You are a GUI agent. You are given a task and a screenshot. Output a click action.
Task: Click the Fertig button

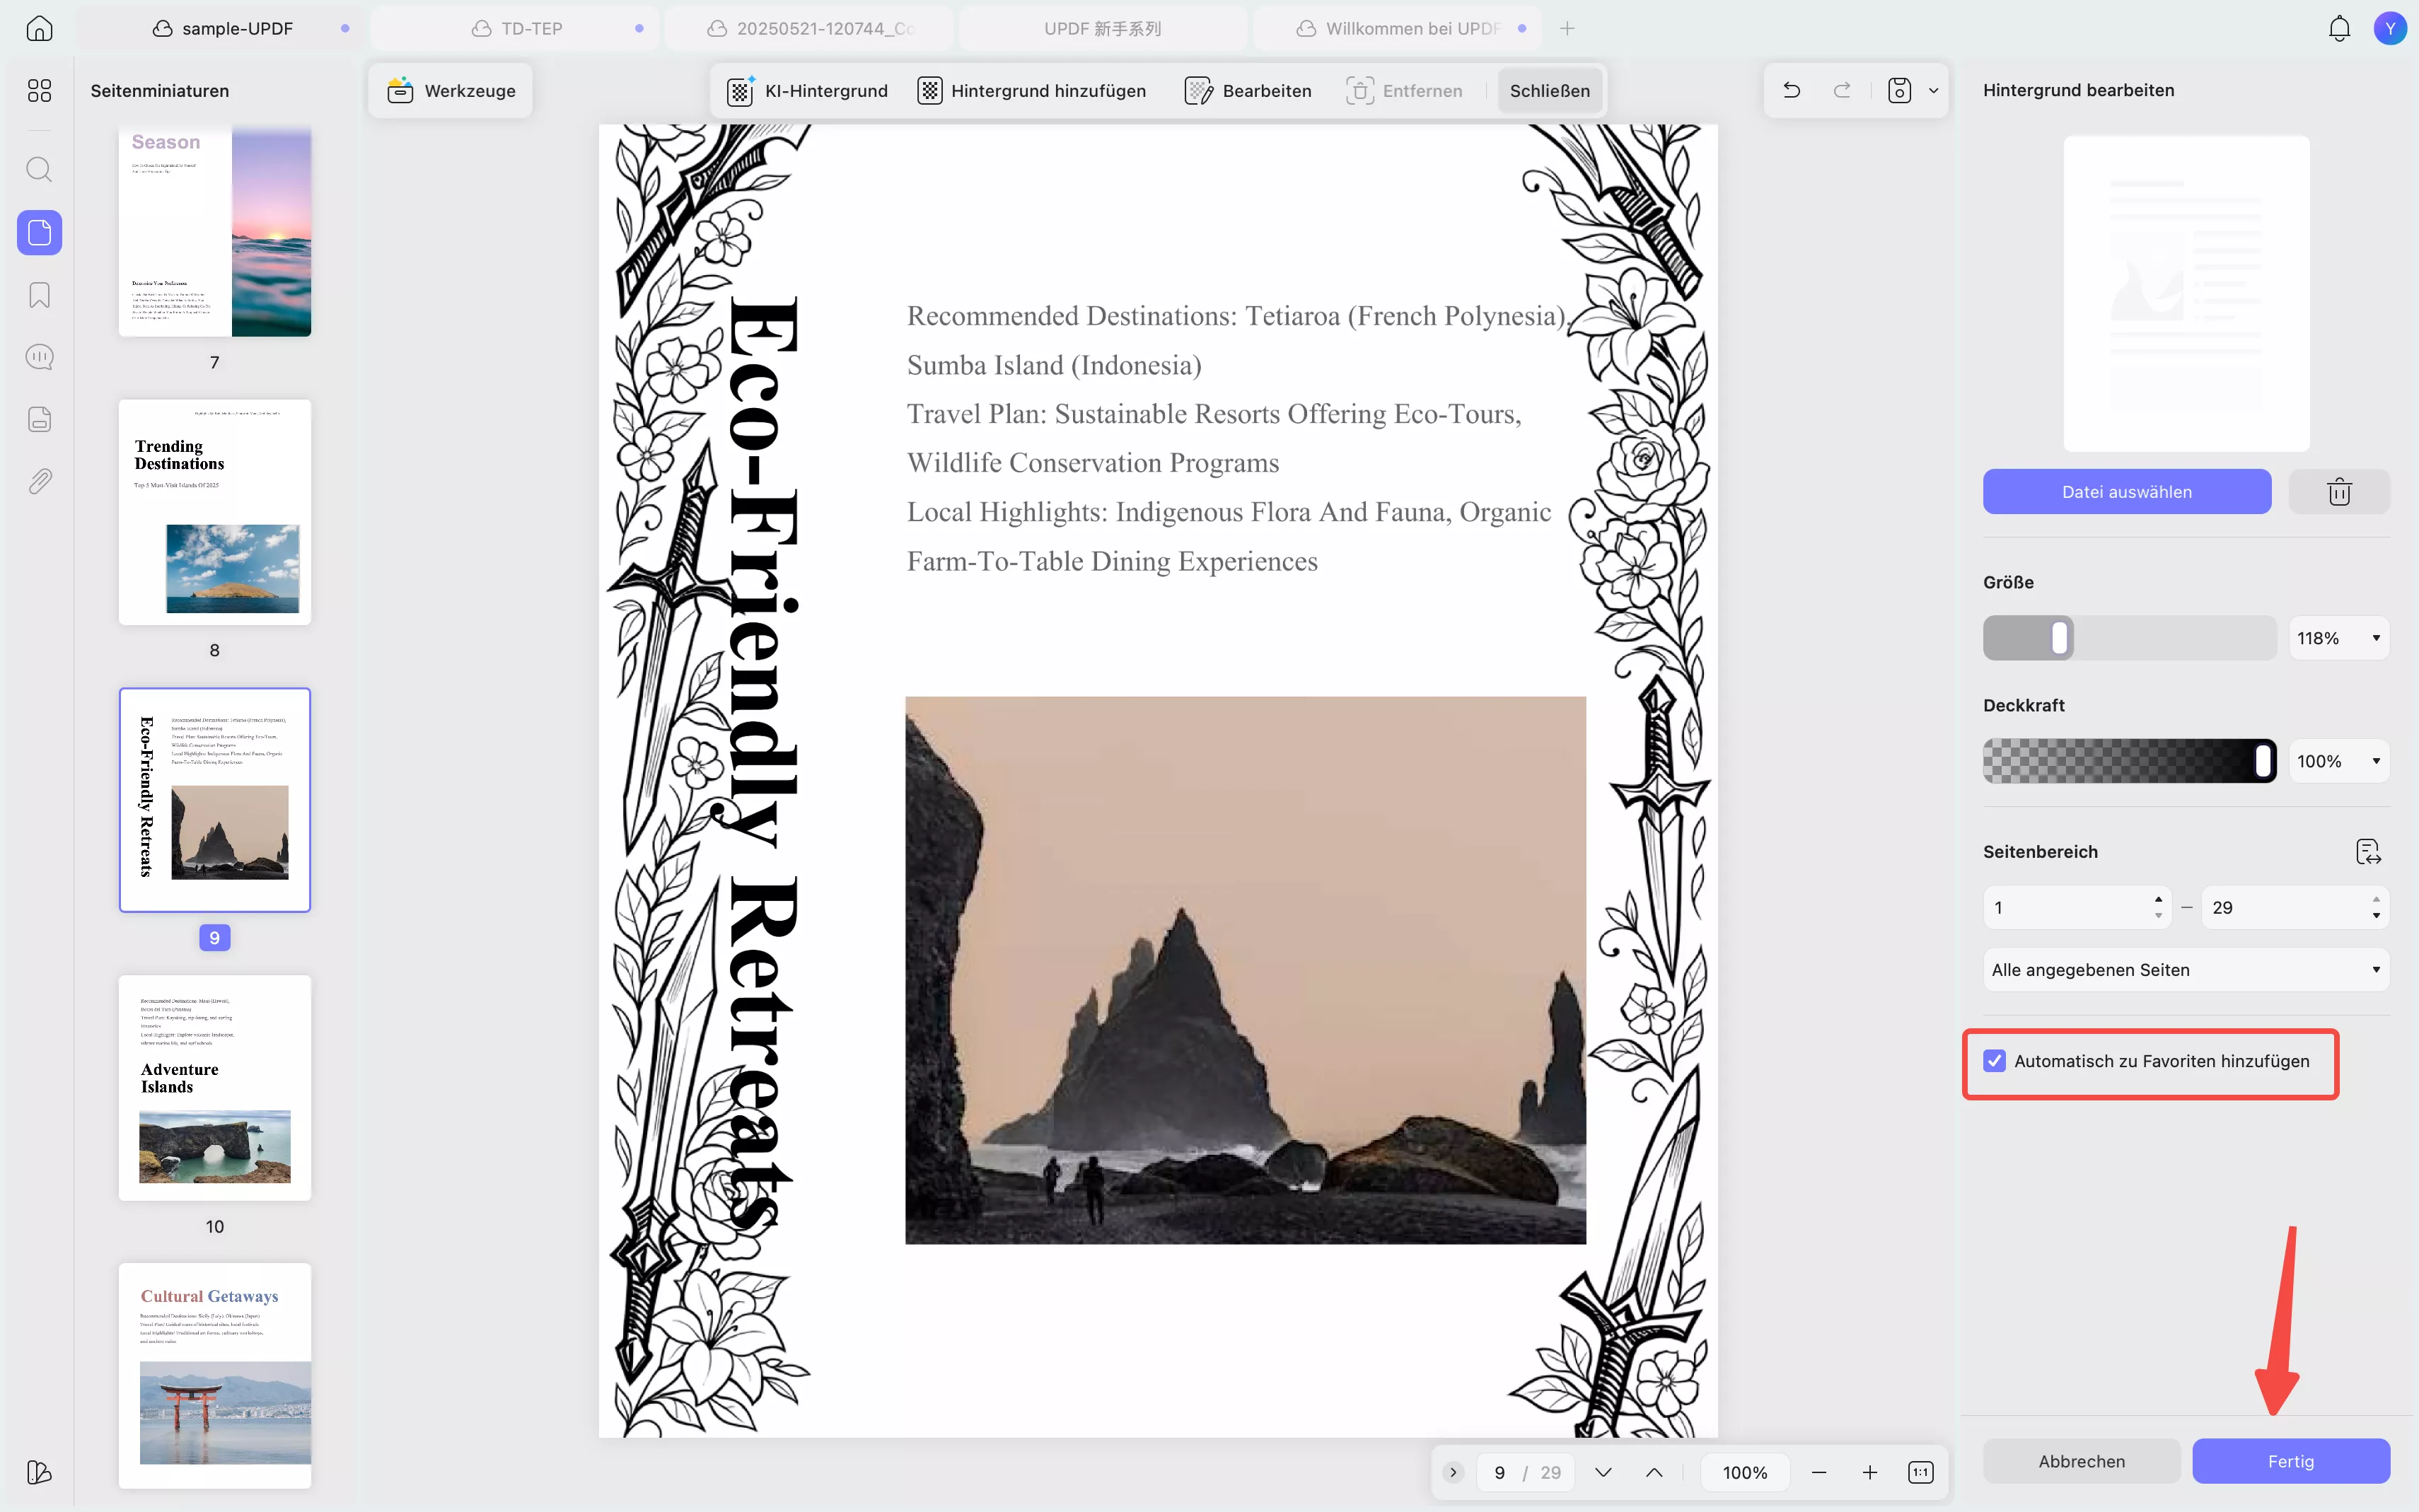2290,1461
